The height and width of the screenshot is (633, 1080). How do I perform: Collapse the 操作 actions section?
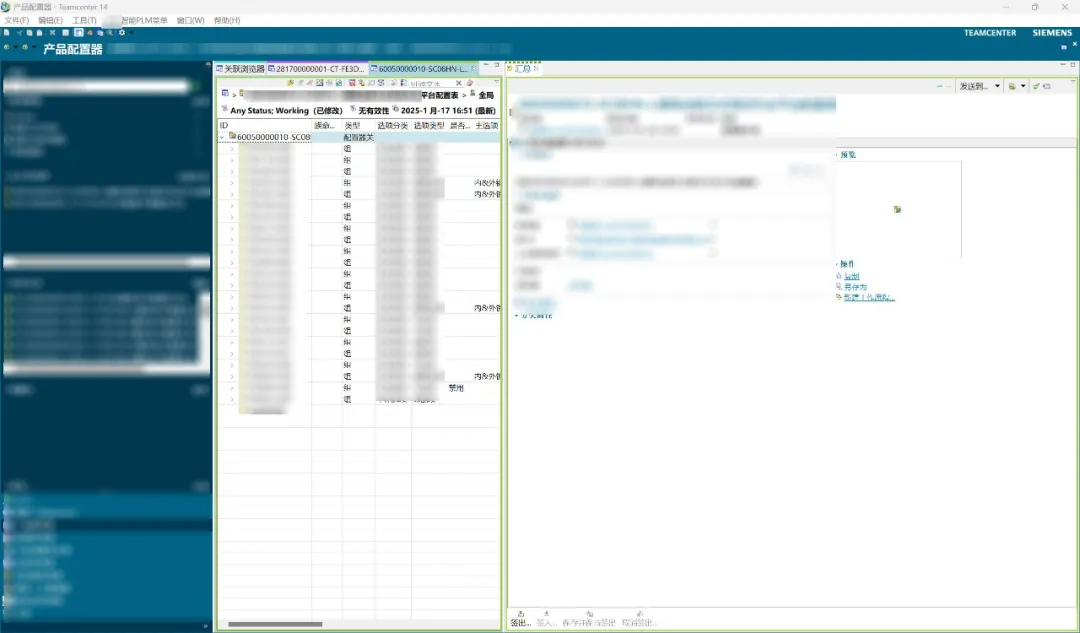[837, 264]
